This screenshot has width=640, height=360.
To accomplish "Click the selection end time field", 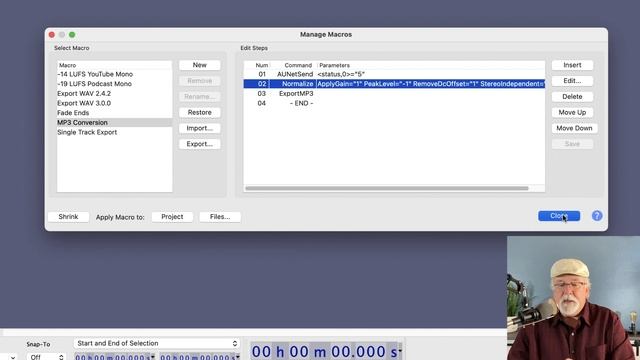I will [200, 357].
